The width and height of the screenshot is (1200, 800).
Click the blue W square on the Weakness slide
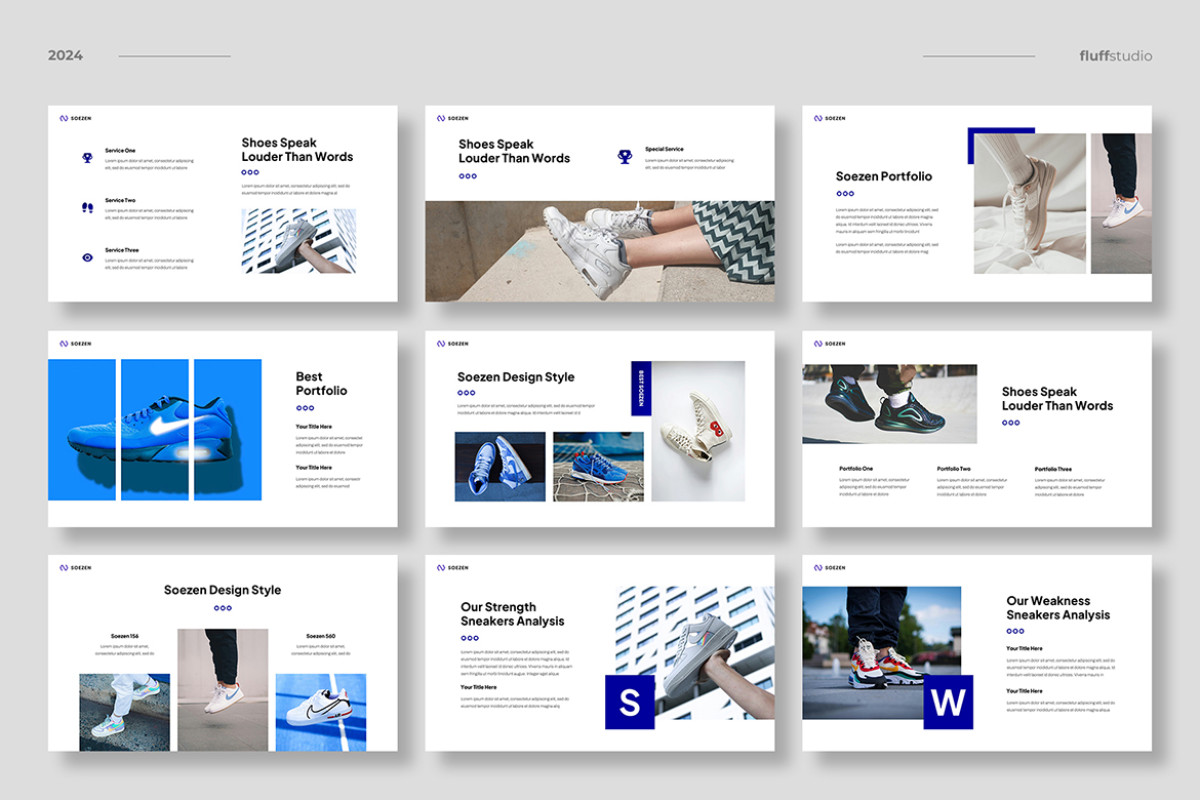coord(947,703)
